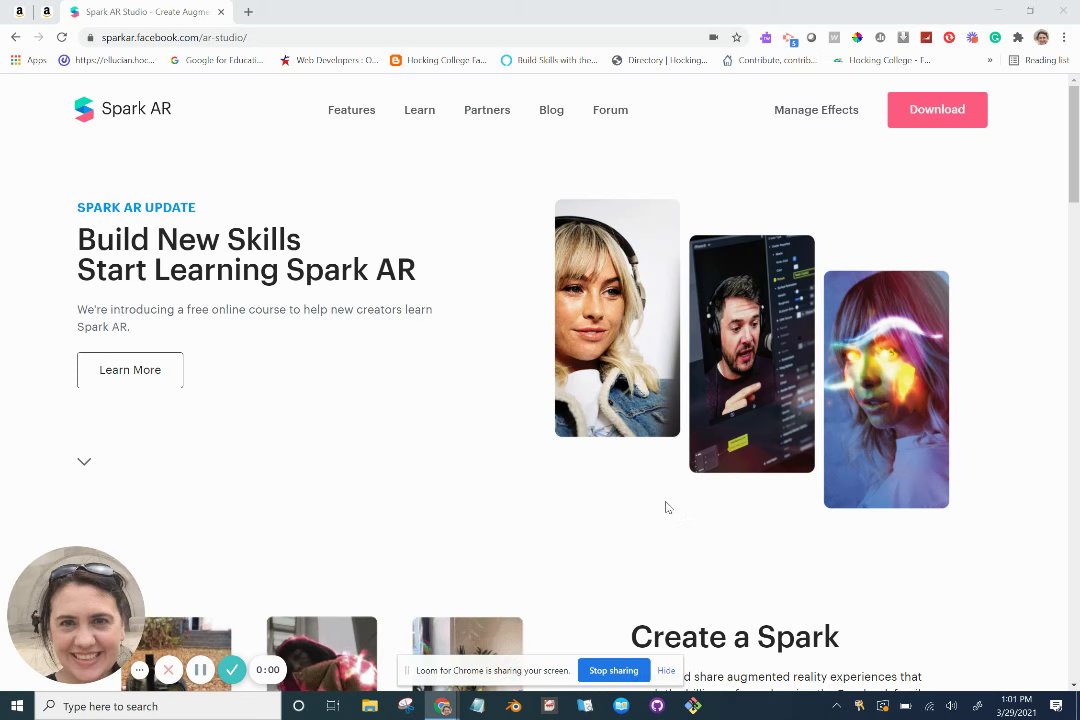1080x720 pixels.
Task: Show hidden system tray icons
Action: pyautogui.click(x=836, y=706)
